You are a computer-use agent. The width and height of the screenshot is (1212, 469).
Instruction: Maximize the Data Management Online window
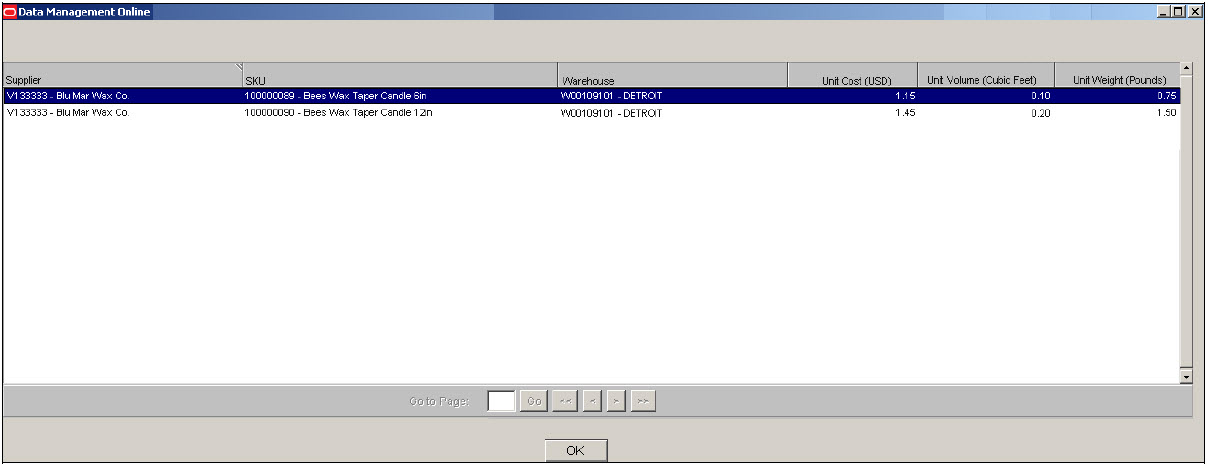[x=1179, y=12]
